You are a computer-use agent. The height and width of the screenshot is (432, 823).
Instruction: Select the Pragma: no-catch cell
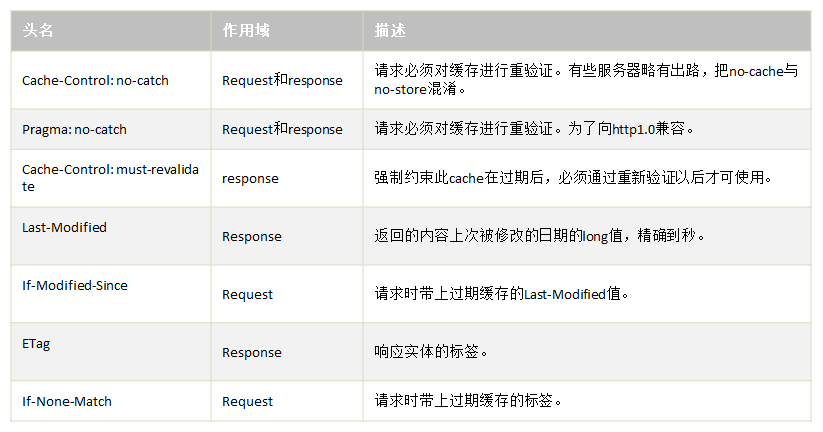(x=111, y=129)
